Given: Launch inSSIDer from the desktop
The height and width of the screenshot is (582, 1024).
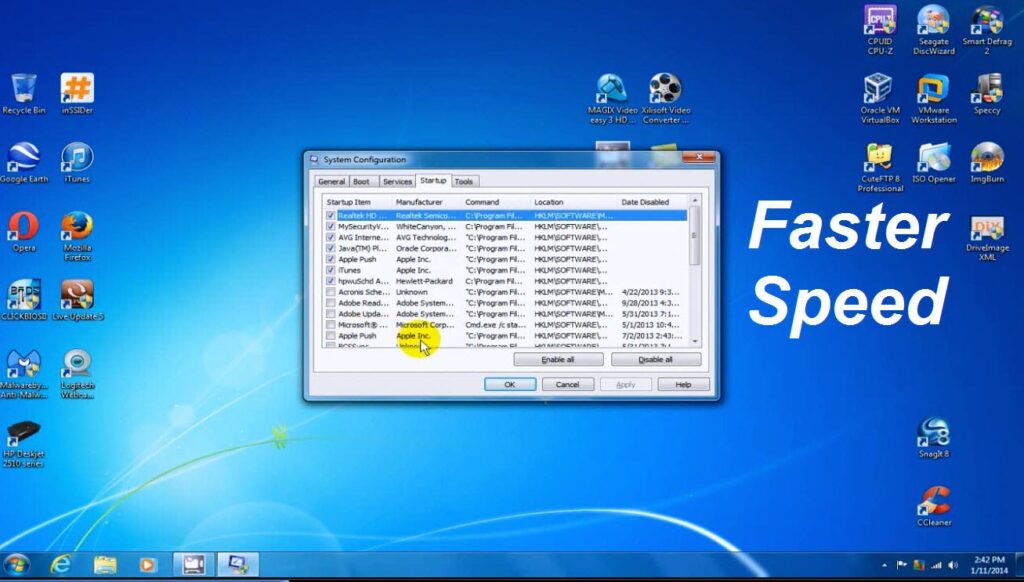Looking at the screenshot, I should pyautogui.click(x=77, y=94).
